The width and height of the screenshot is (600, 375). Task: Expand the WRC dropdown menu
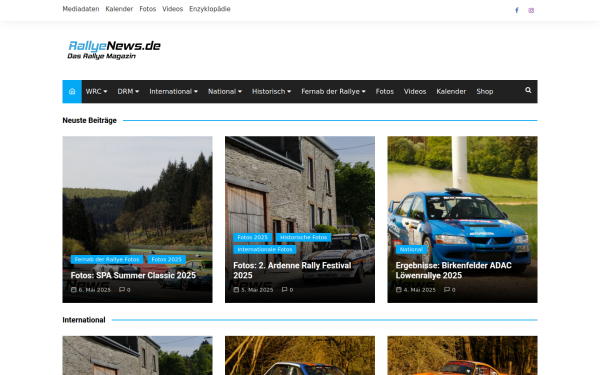point(96,91)
